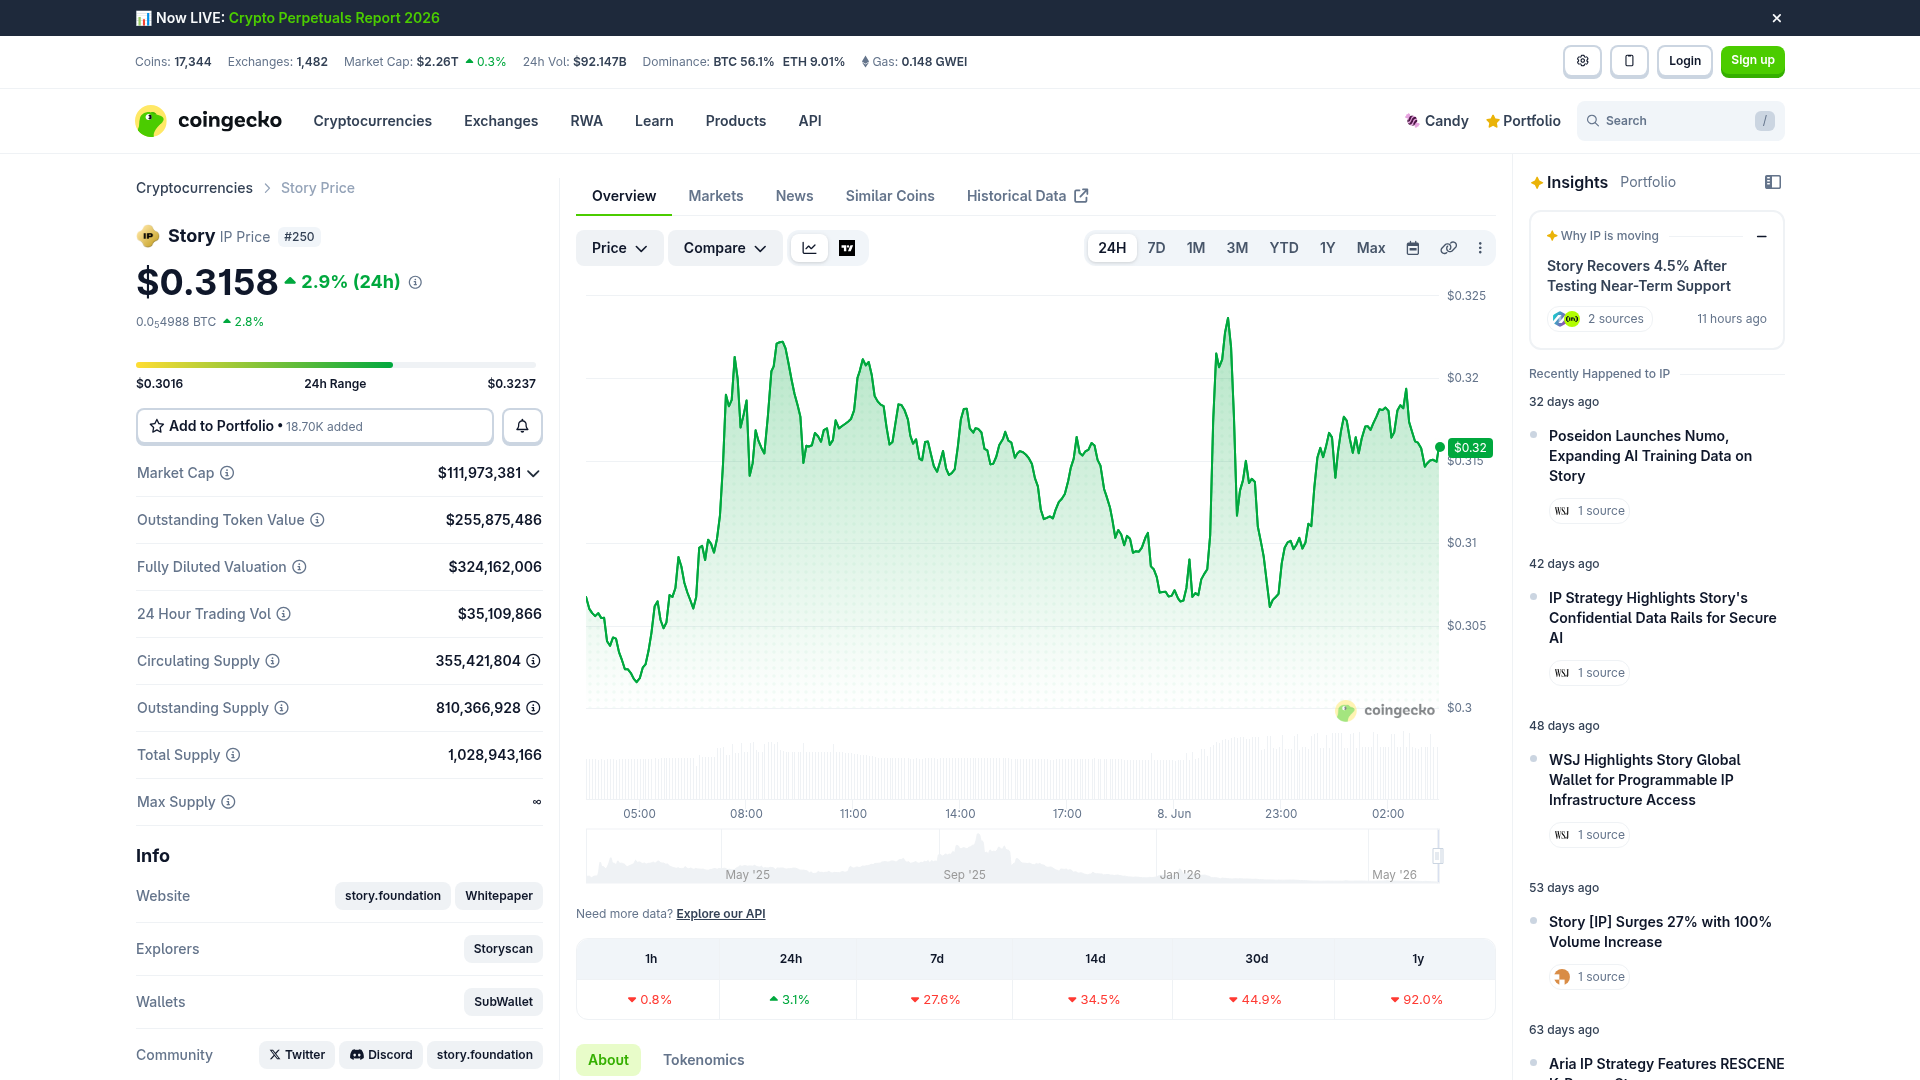
Task: Click the May '25 area in the range navigator
Action: [x=748, y=875]
